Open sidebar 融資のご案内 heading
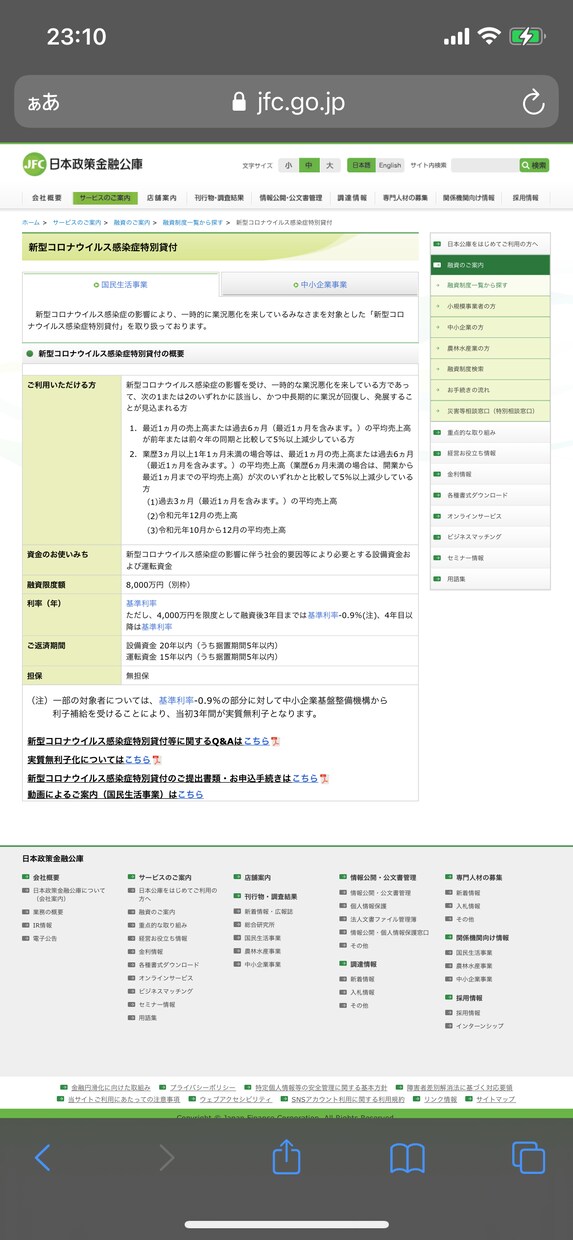The width and height of the screenshot is (573, 1240). [x=489, y=265]
